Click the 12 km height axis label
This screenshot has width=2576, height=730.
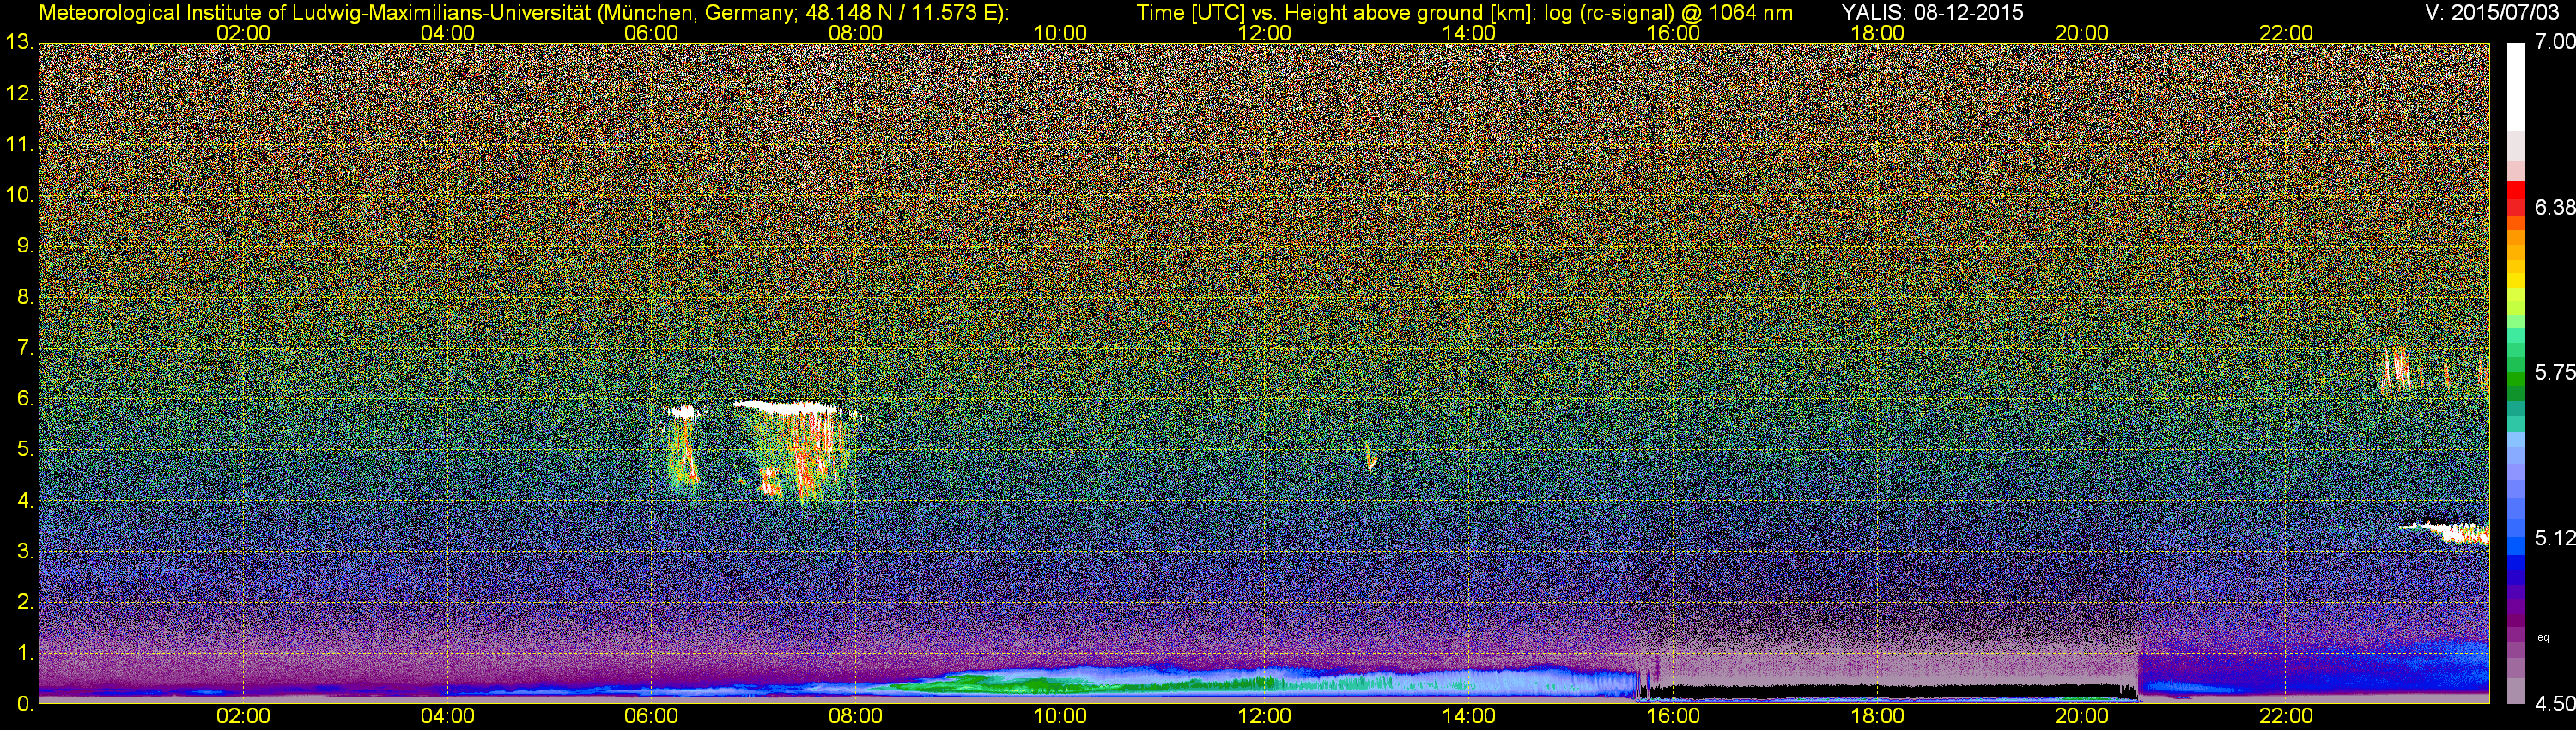[18, 94]
